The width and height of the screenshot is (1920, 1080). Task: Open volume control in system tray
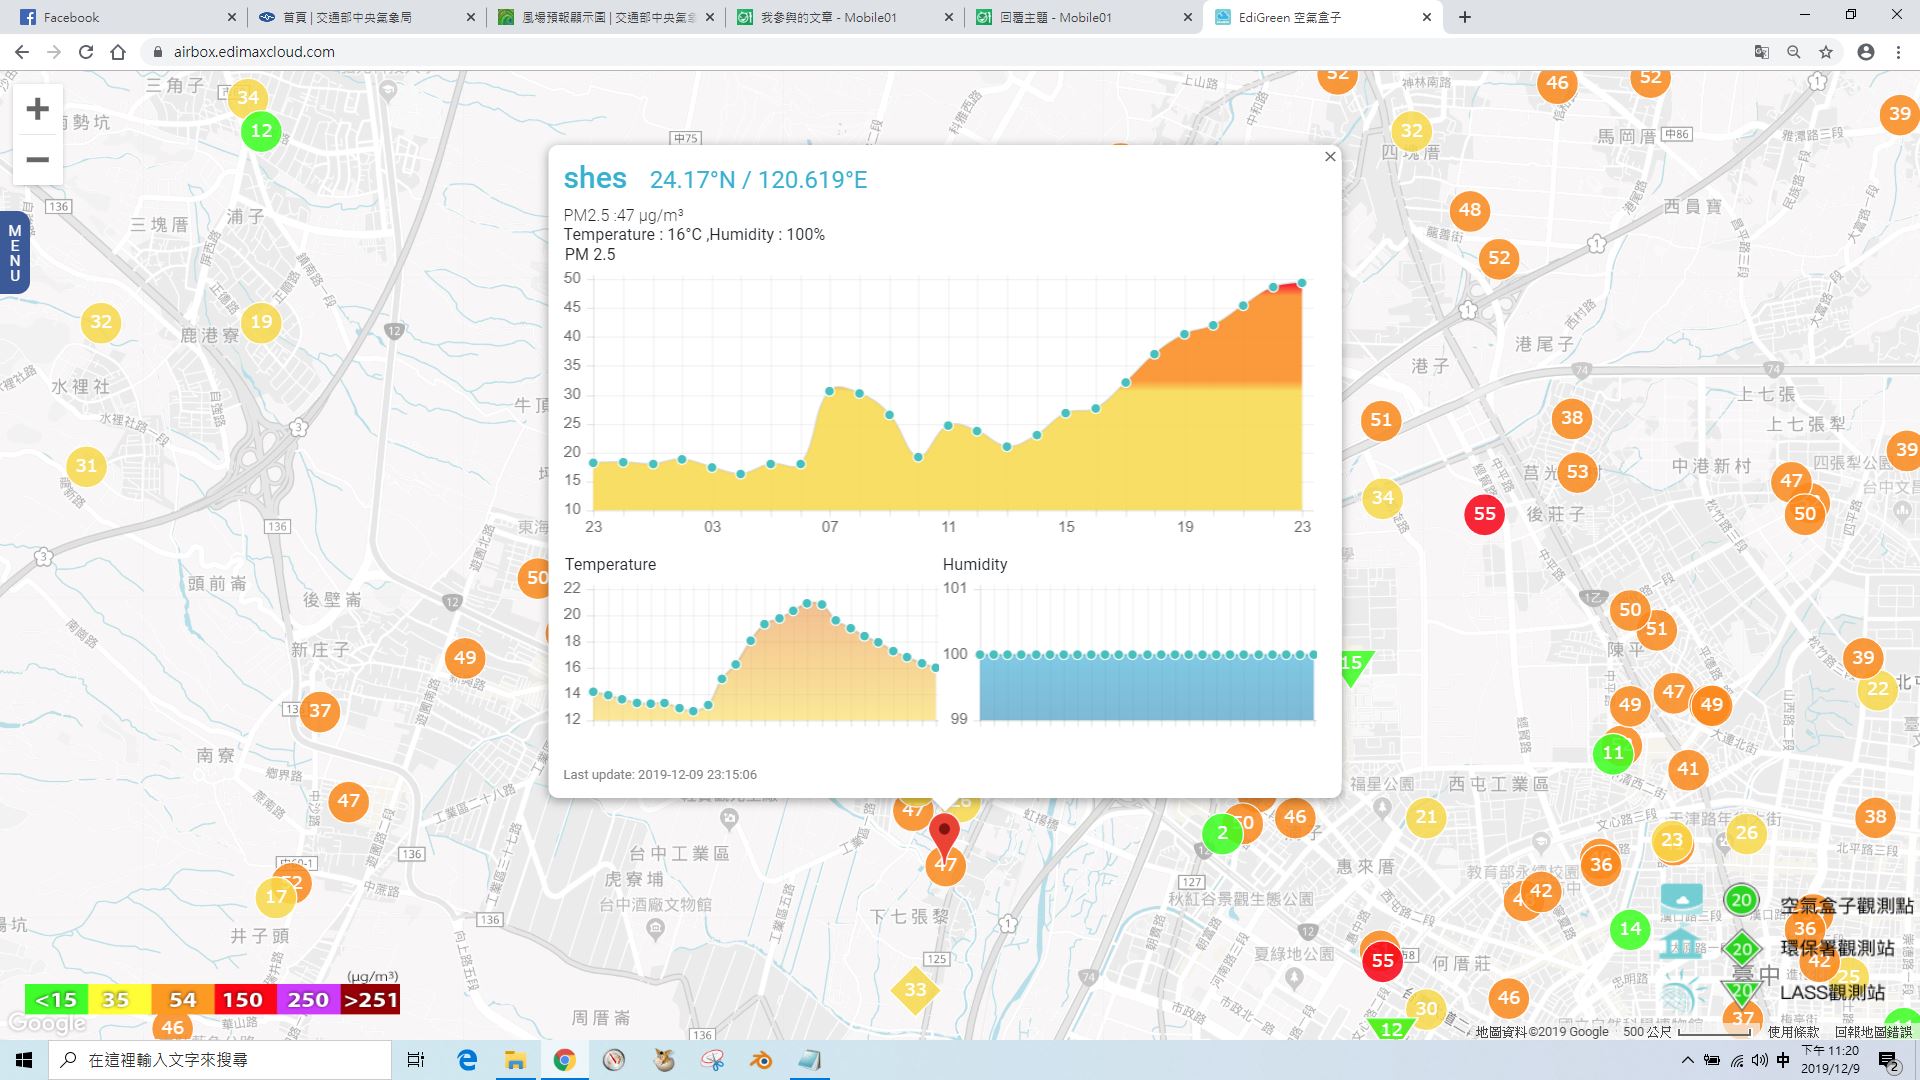click(x=1760, y=1060)
